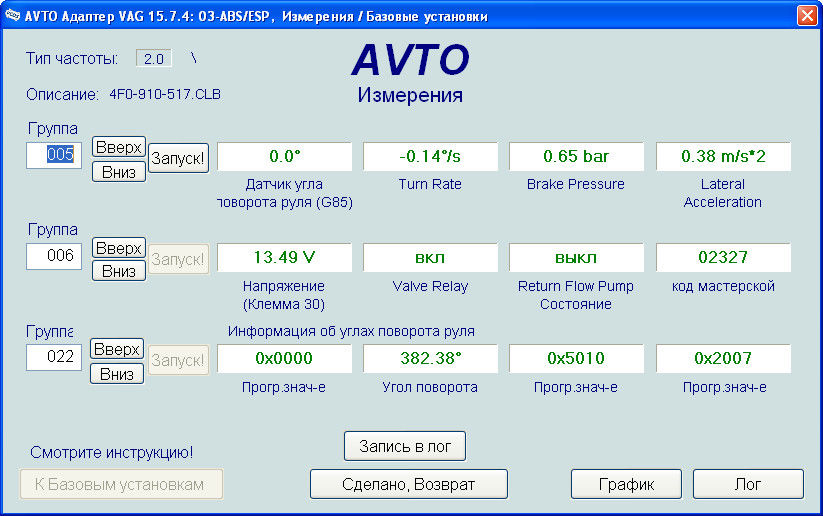Click the Сделано, Возврат button
This screenshot has height=516, width=823.
409,484
